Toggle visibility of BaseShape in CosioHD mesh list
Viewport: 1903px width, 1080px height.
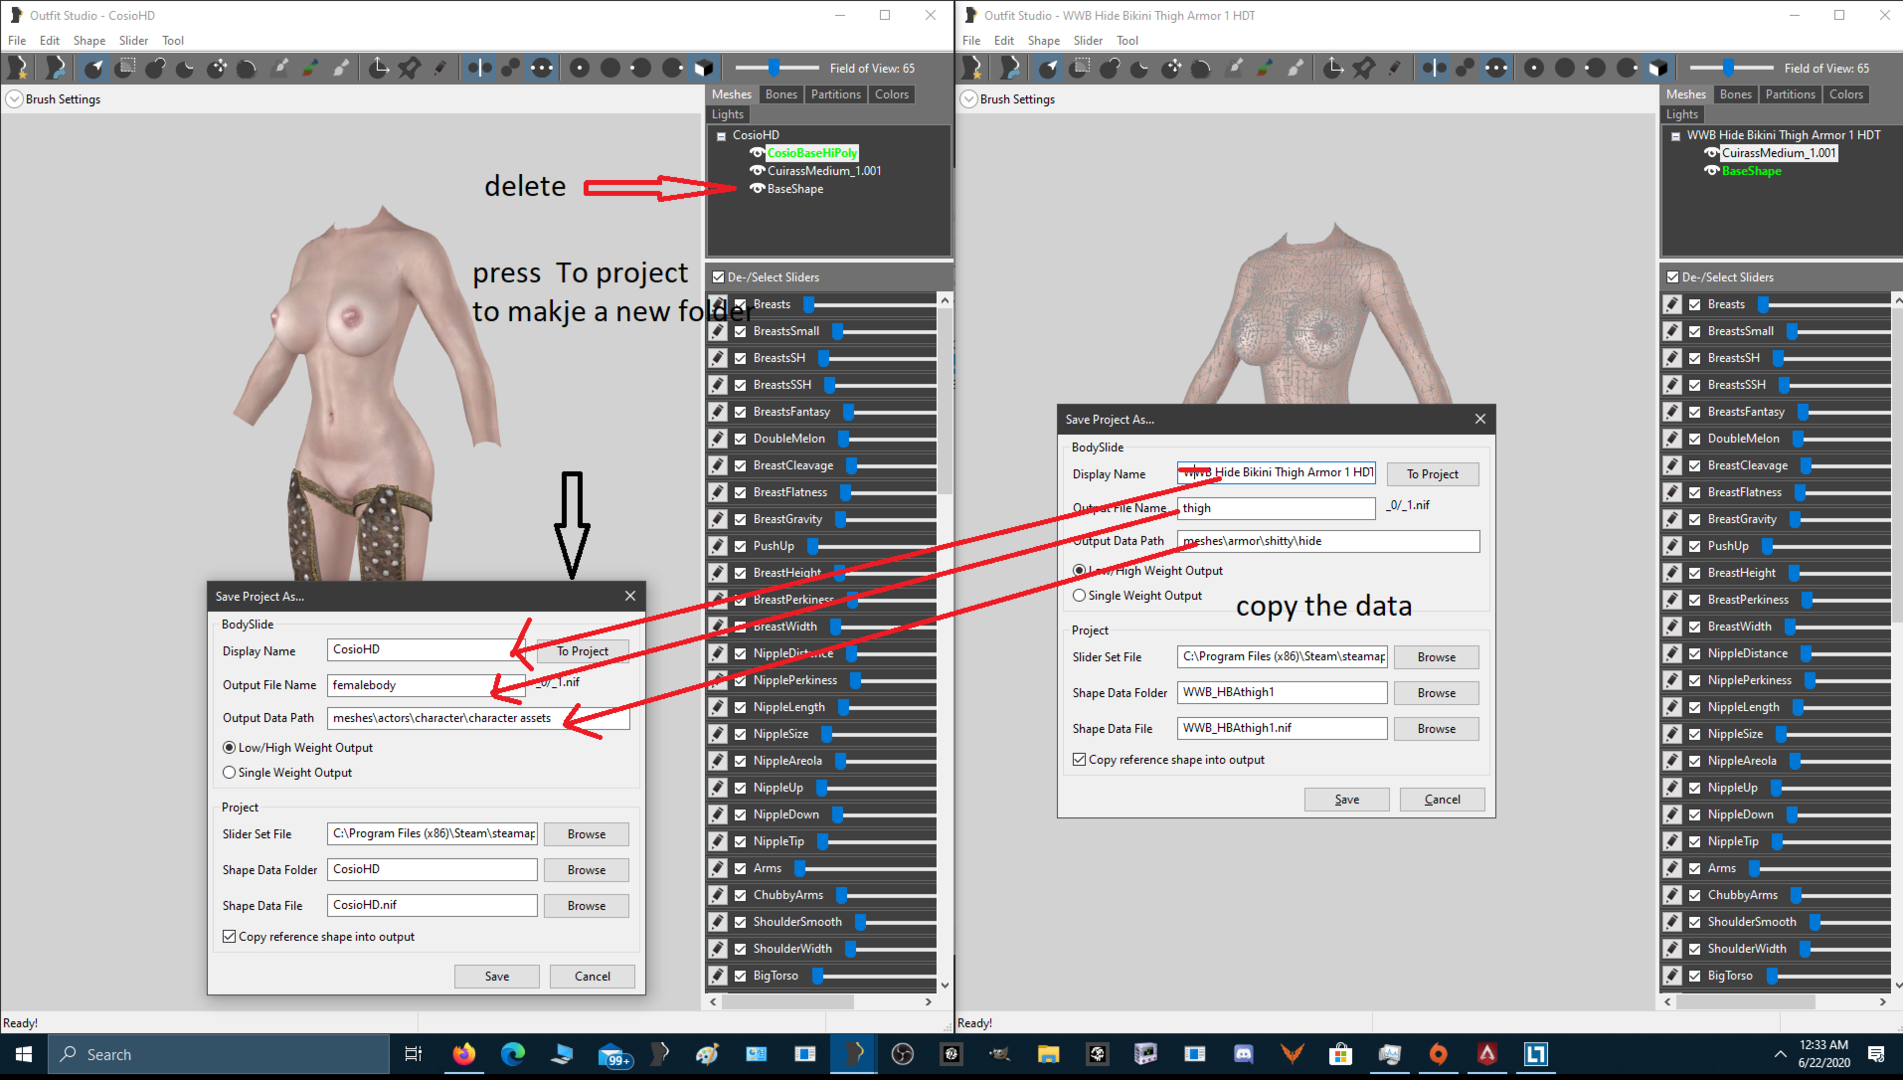pyautogui.click(x=757, y=189)
